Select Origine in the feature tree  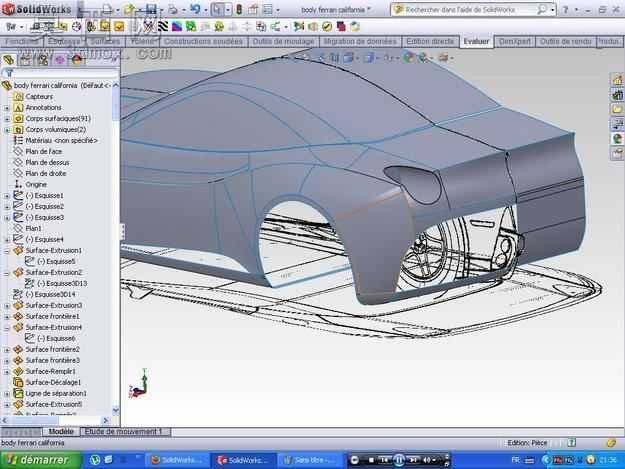pos(36,184)
